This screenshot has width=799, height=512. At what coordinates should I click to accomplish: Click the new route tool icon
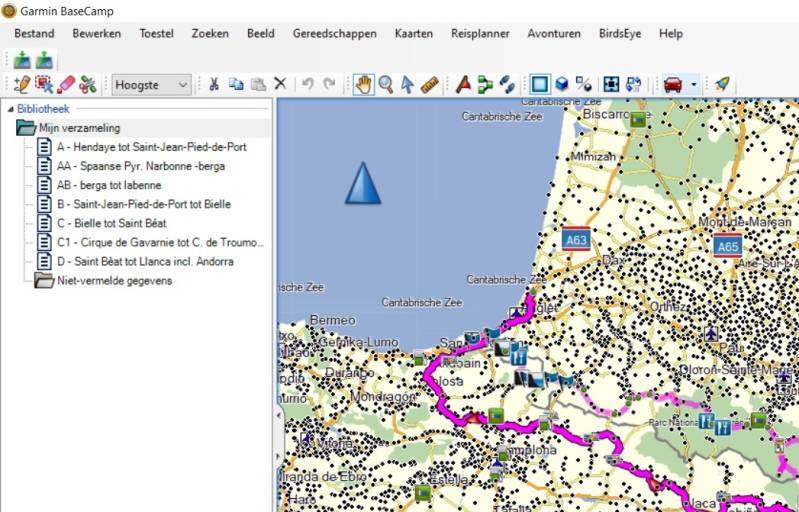point(486,85)
